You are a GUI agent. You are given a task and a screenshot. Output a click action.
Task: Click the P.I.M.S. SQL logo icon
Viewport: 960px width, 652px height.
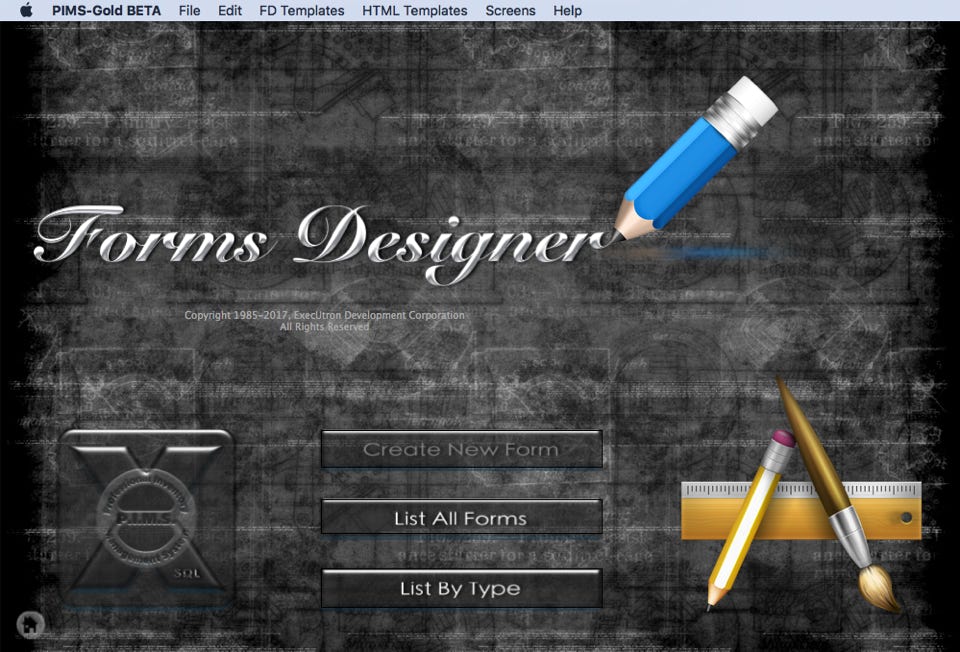point(147,517)
